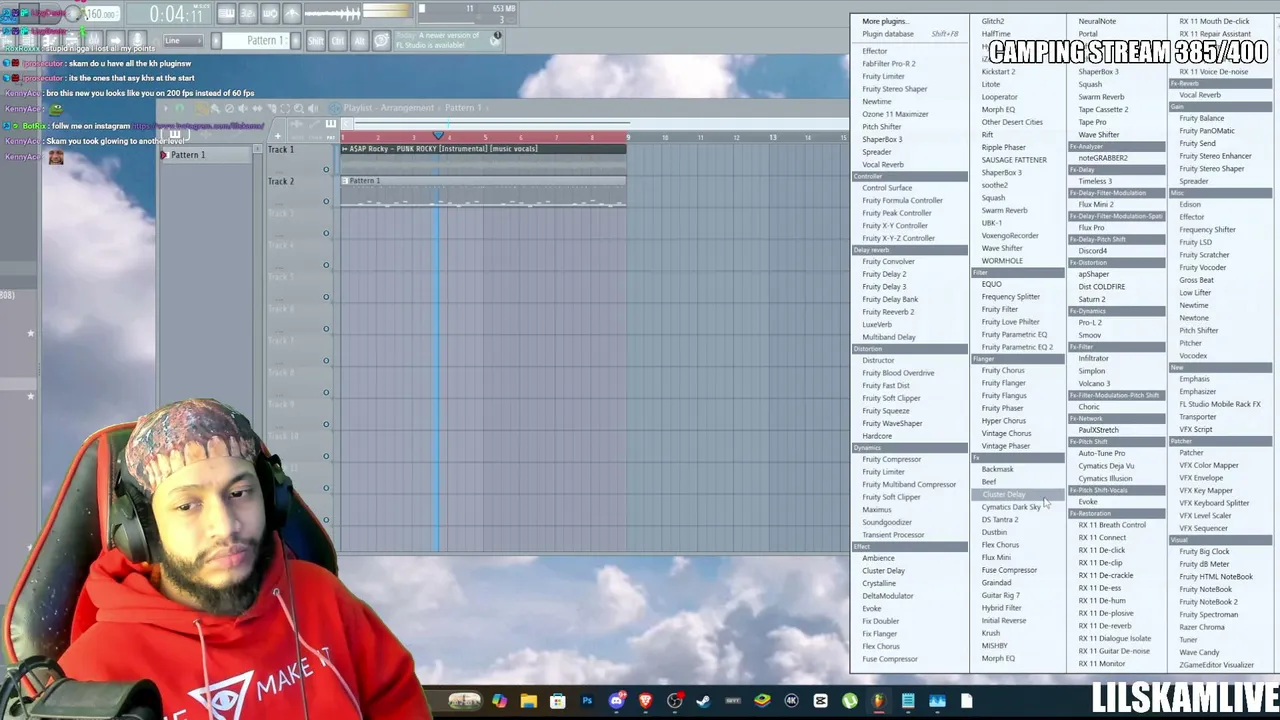This screenshot has height=720, width=1280.
Task: Pick Cymatics Dark Sky from the menu
Action: pyautogui.click(x=1010, y=507)
